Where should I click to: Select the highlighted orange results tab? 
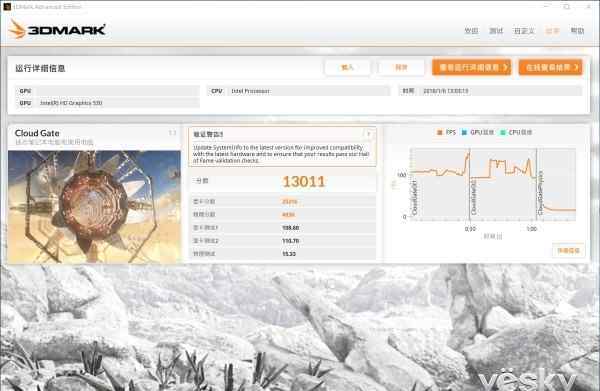coord(552,31)
